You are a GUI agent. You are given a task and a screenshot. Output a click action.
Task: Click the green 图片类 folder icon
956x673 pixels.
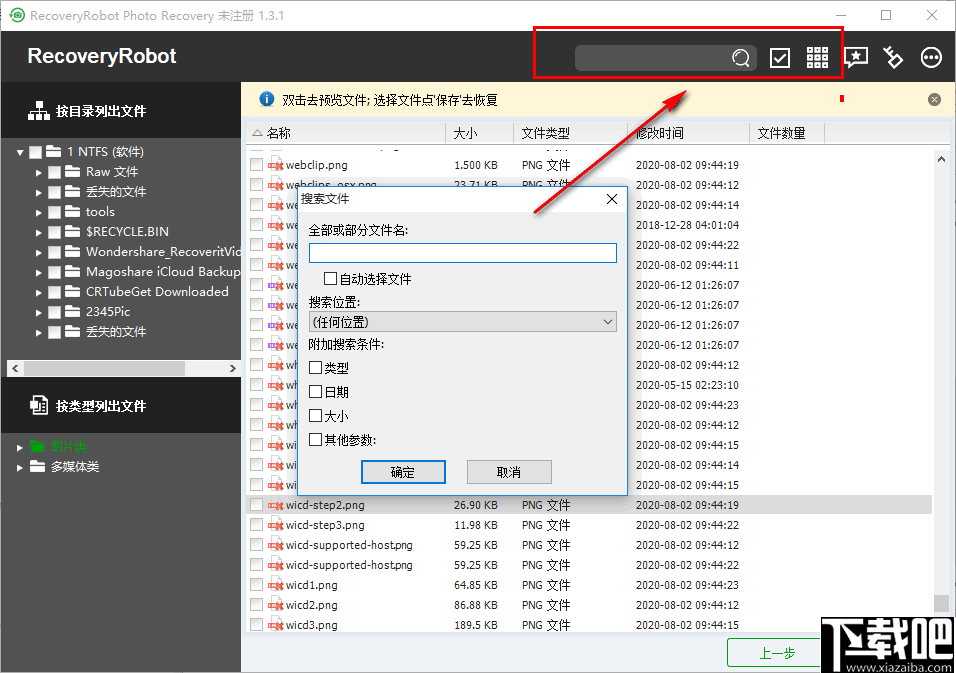coord(37,446)
